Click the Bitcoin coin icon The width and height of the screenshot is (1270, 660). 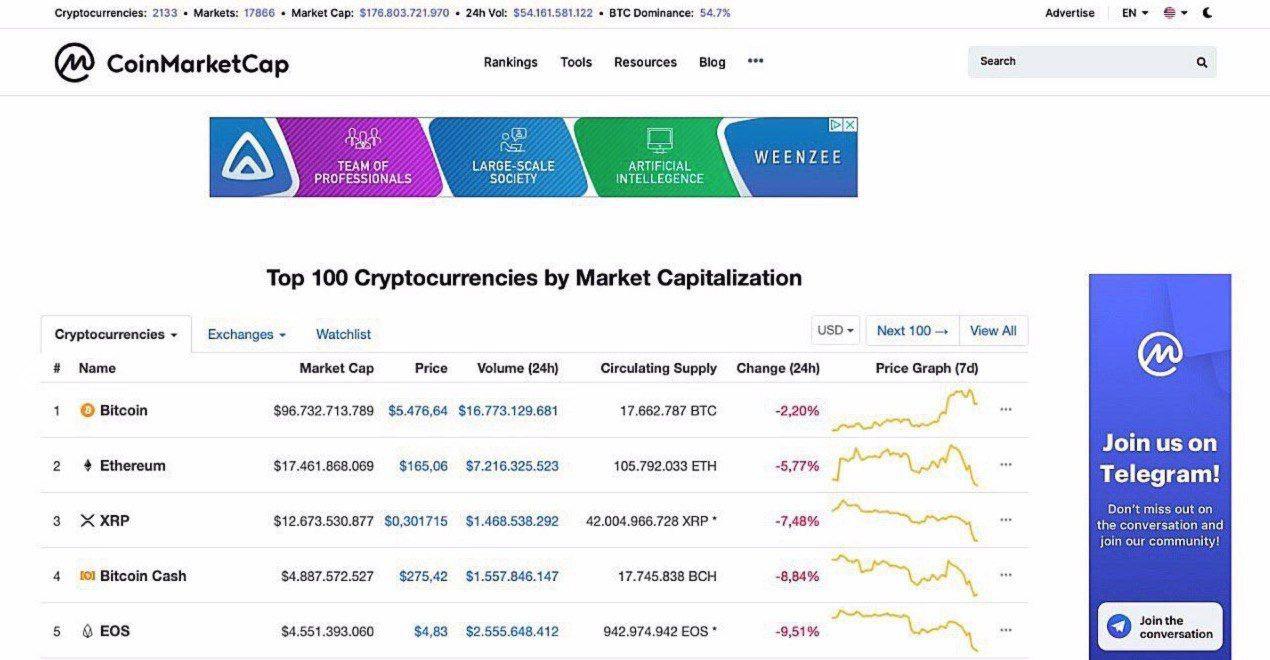(x=87, y=410)
